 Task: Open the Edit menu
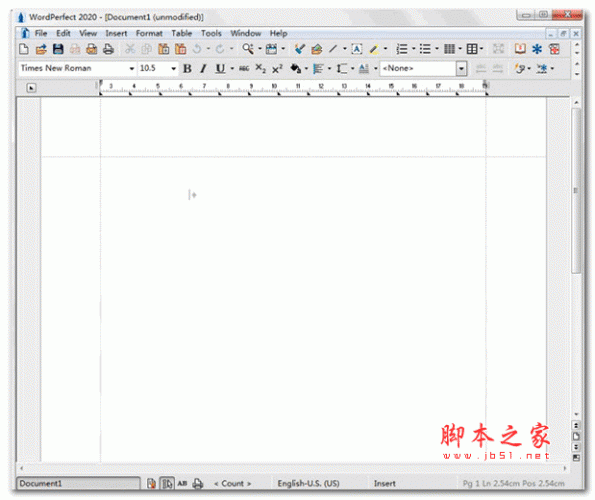[63, 33]
